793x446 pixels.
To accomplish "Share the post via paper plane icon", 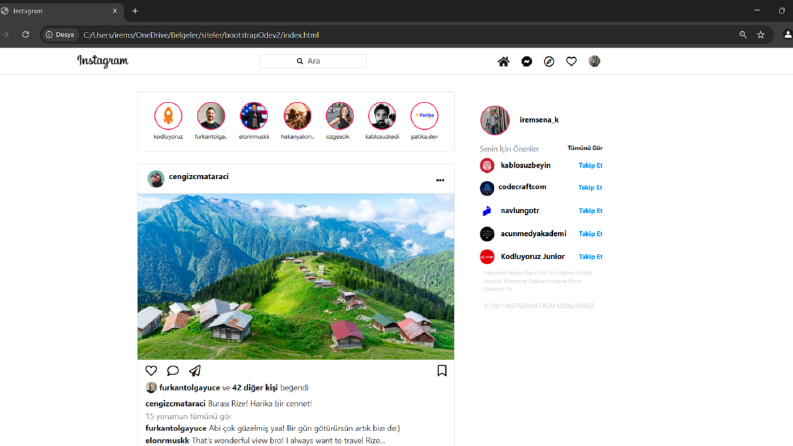I will (195, 371).
